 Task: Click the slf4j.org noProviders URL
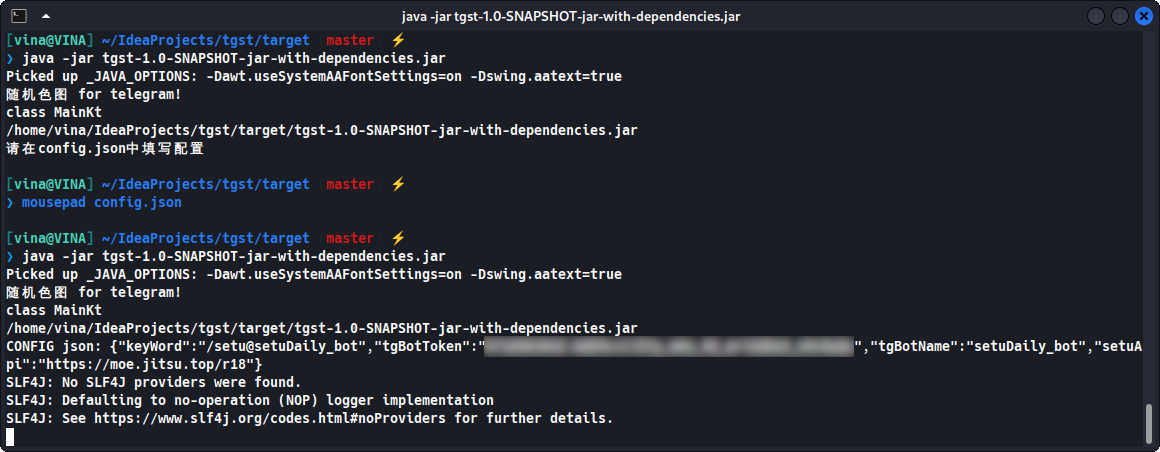269,419
